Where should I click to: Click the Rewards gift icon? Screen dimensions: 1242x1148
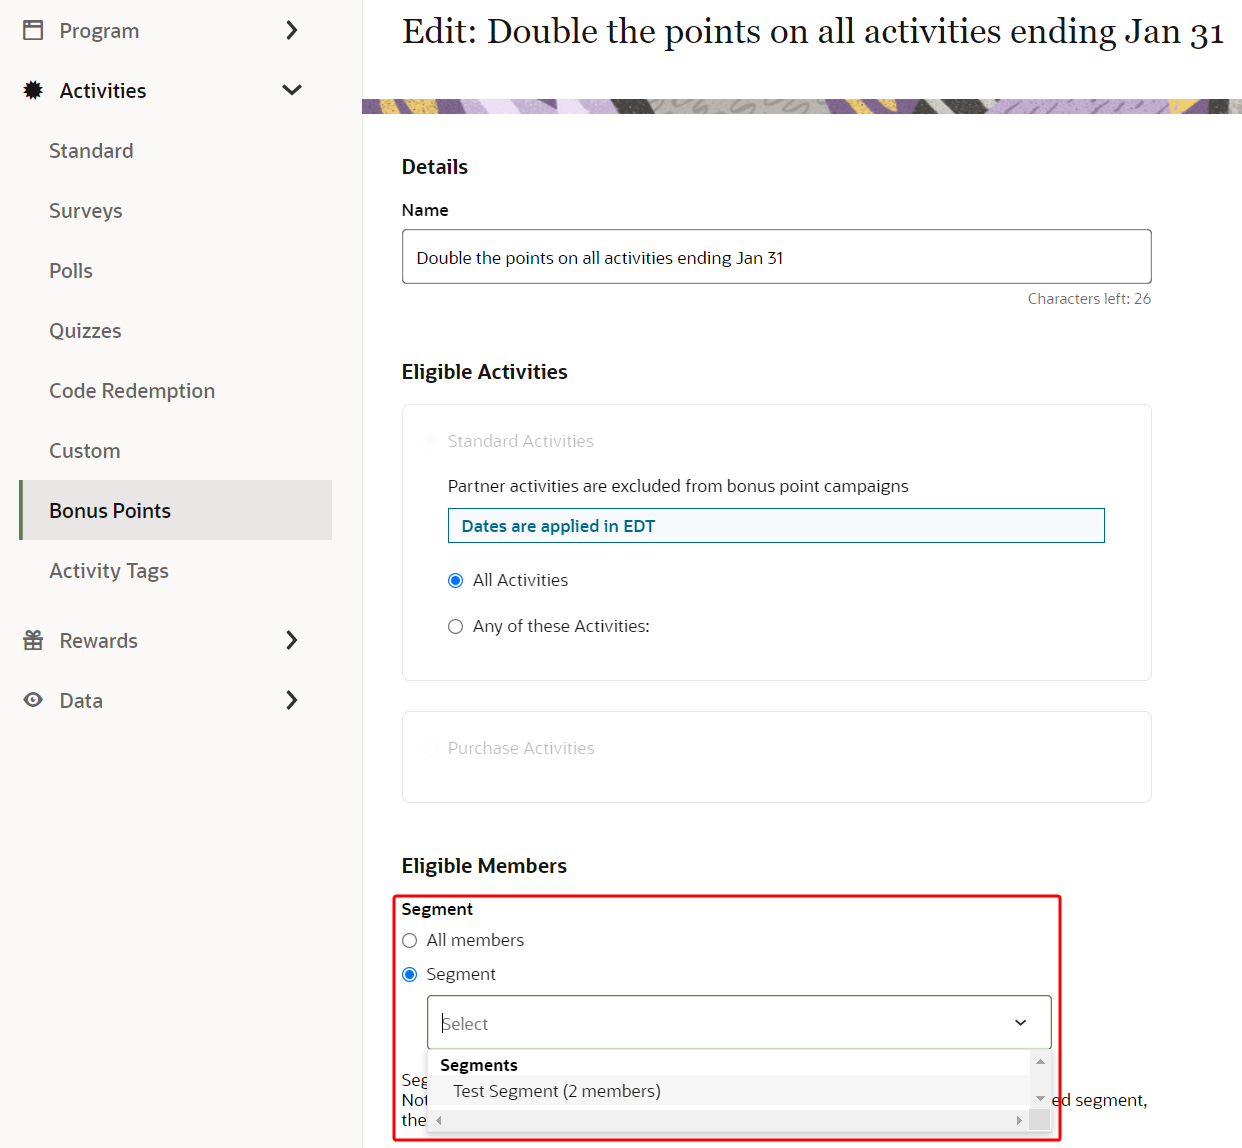[33, 640]
